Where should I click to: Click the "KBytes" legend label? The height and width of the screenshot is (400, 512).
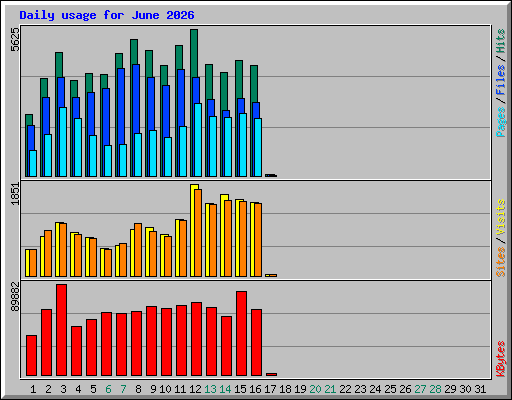[x=500, y=359]
